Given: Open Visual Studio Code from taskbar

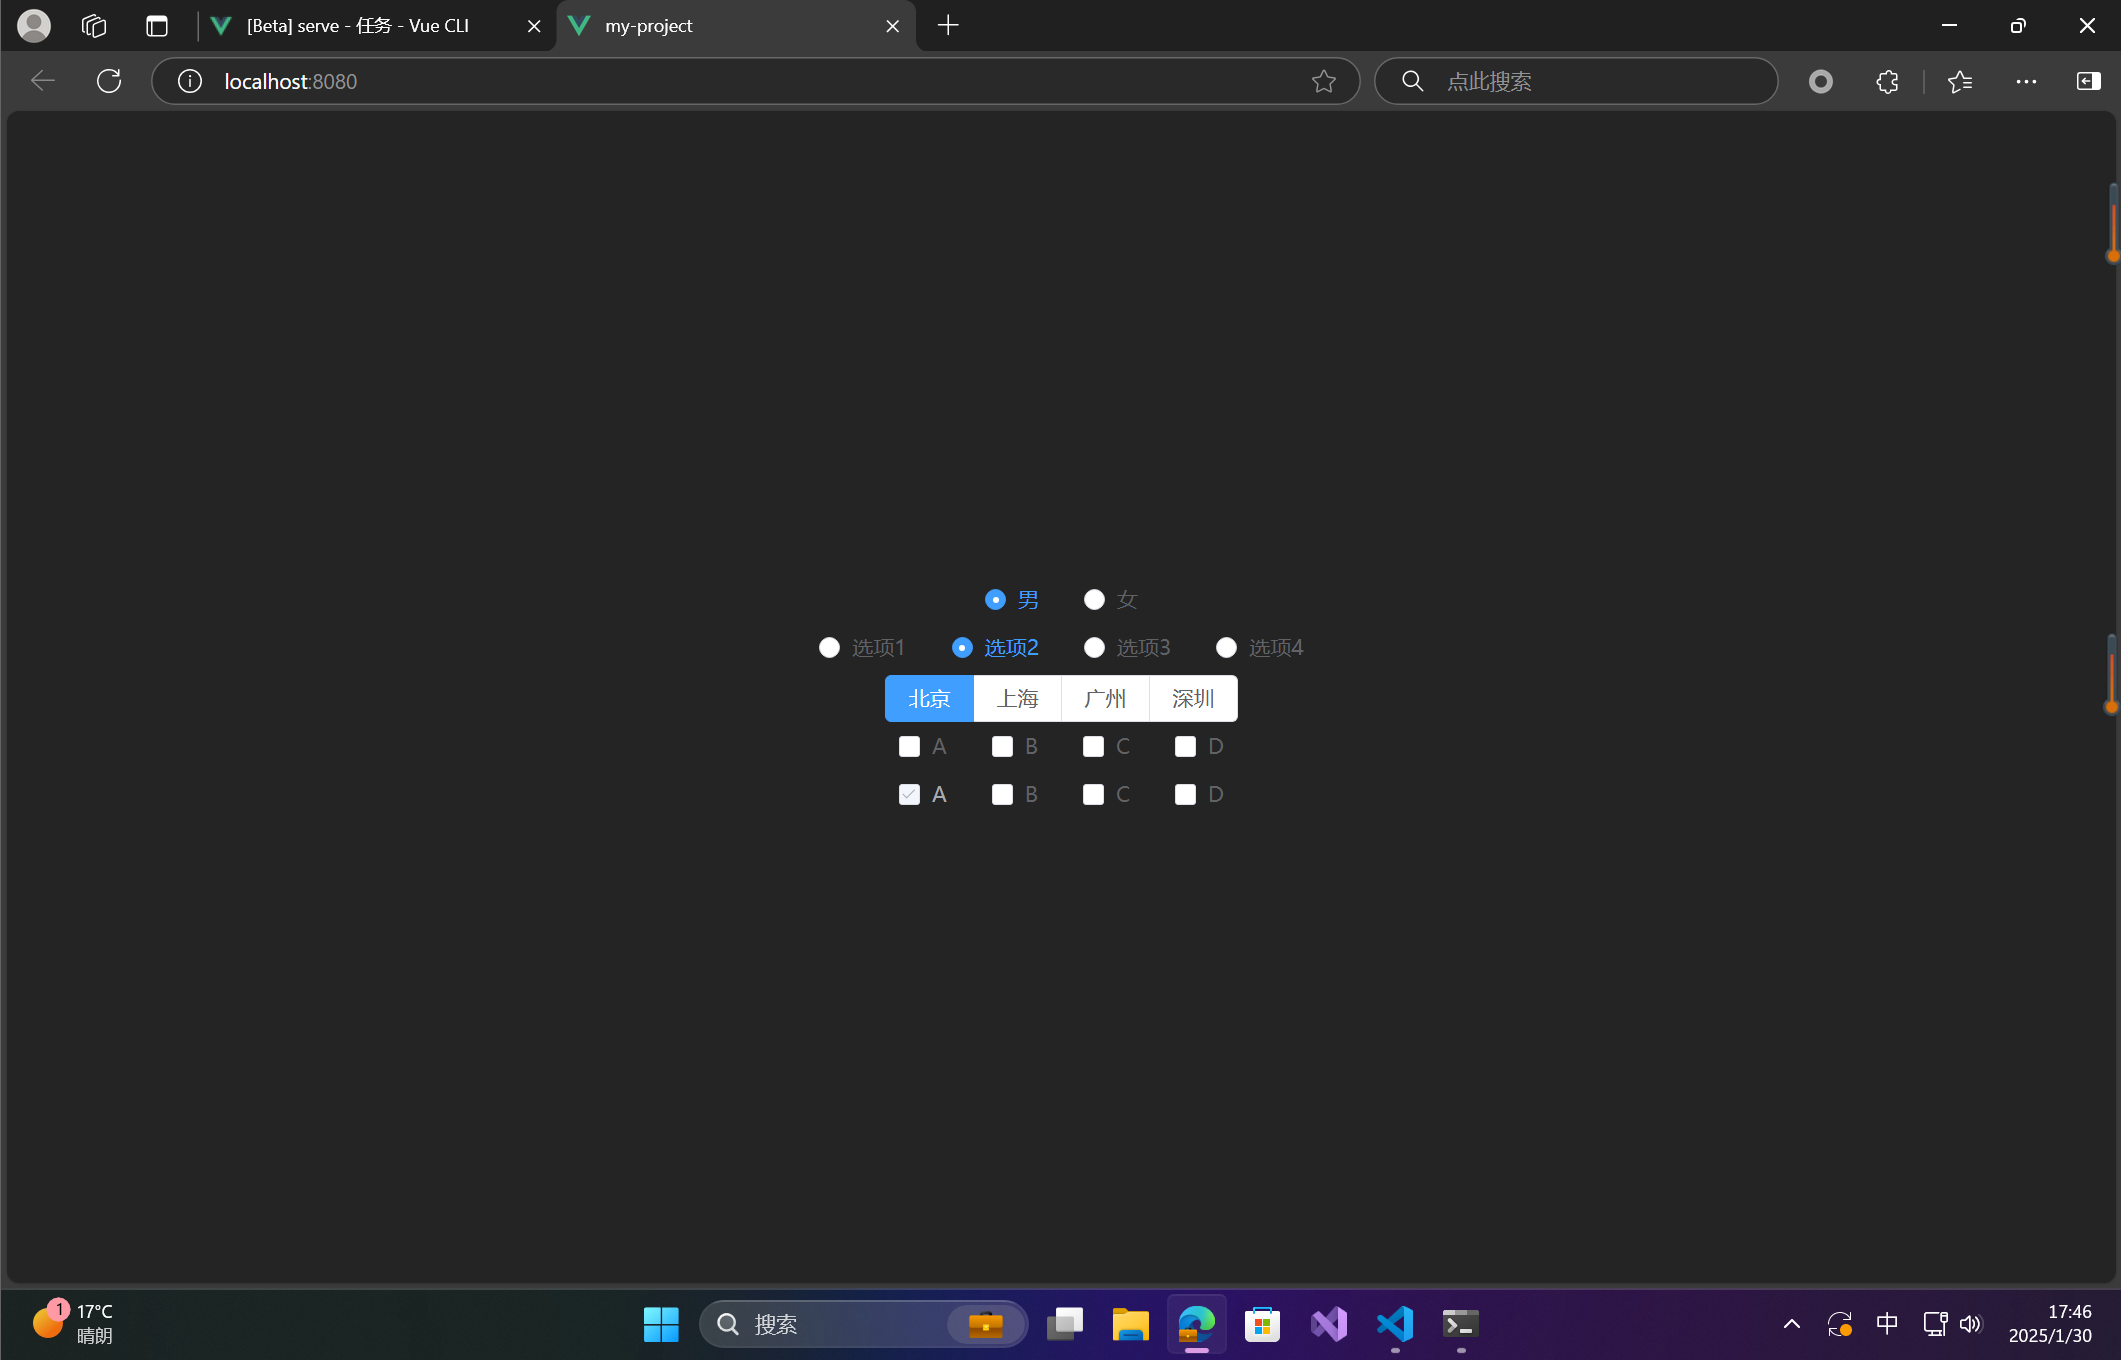Looking at the screenshot, I should point(1394,1324).
